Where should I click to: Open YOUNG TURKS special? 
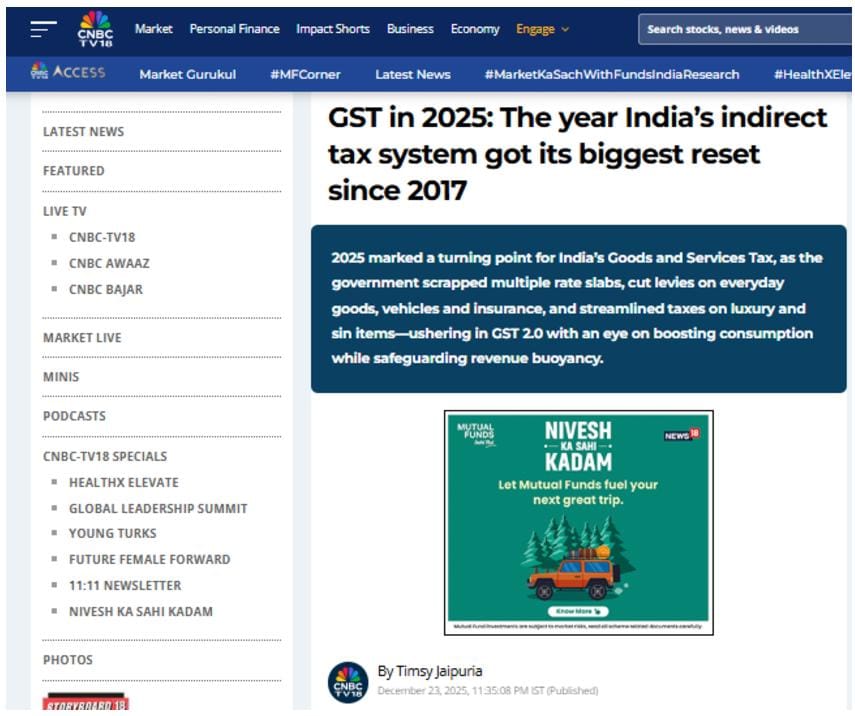pyautogui.click(x=113, y=533)
